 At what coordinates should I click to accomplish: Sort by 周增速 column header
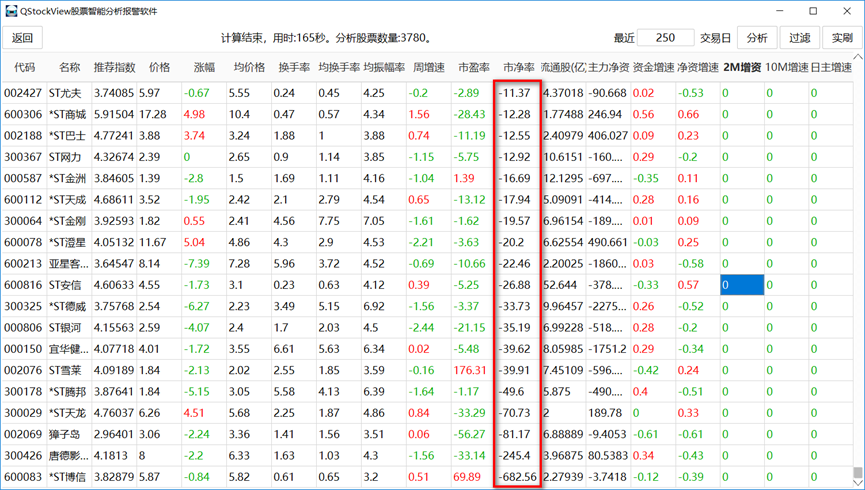click(429, 67)
